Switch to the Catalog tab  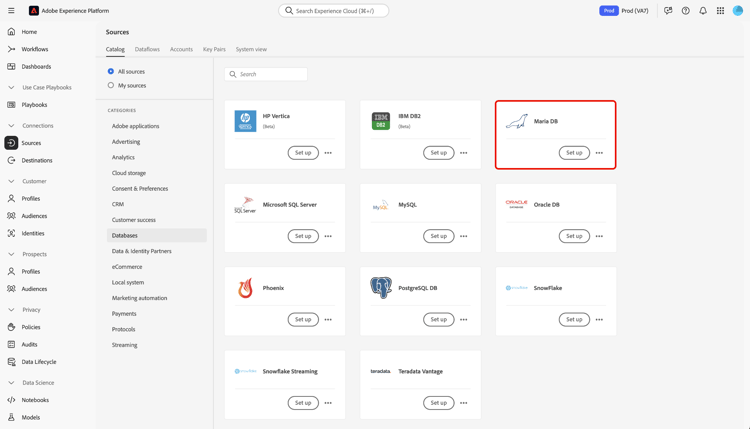tap(115, 49)
